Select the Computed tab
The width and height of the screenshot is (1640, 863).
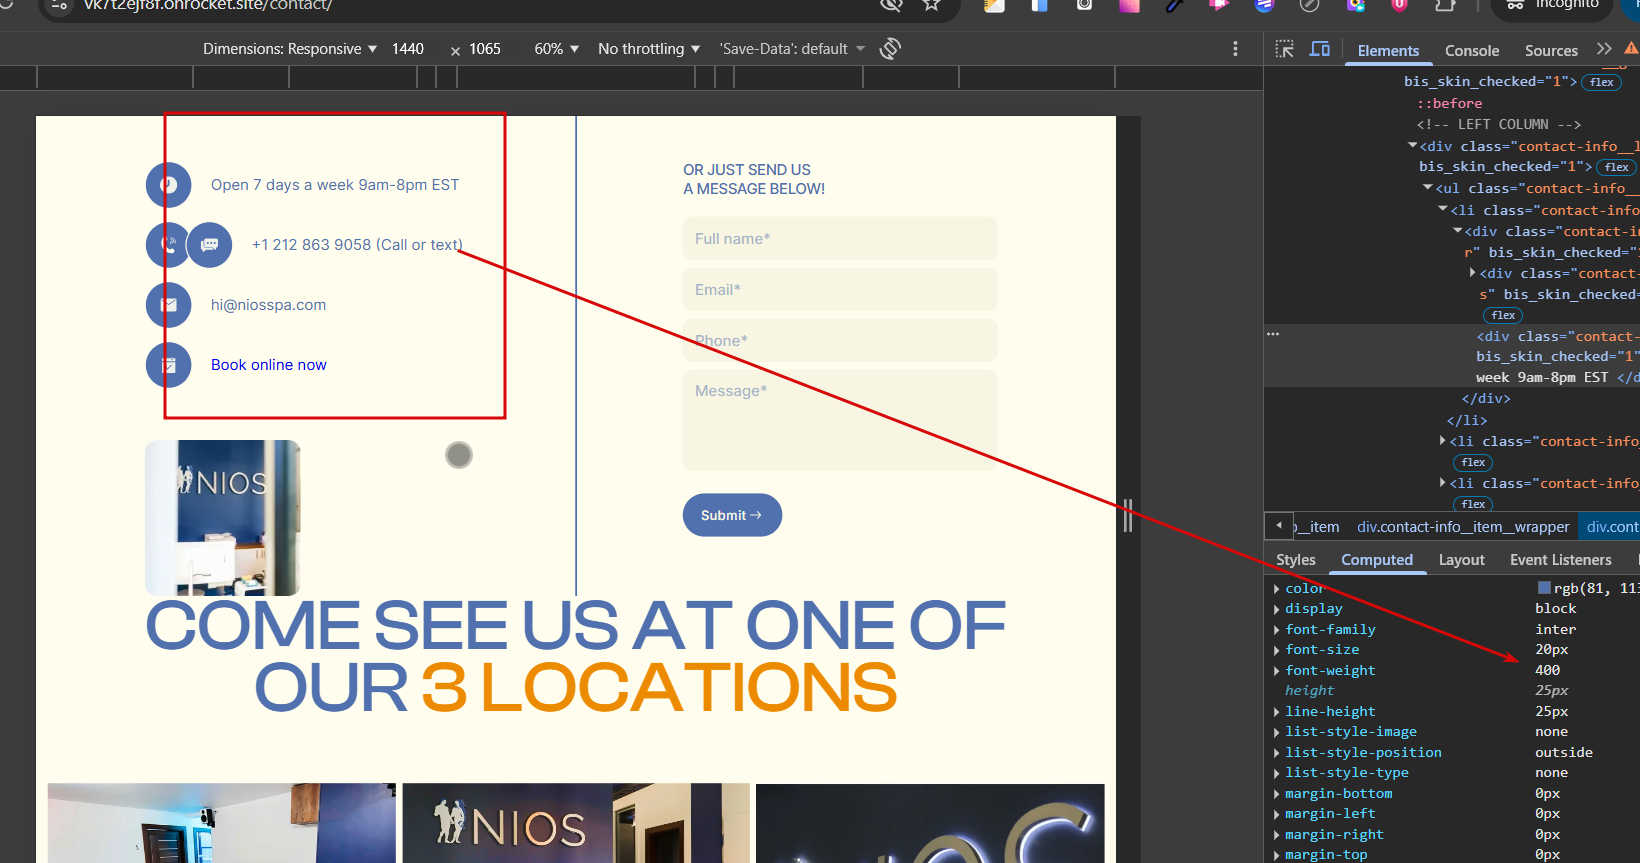[1377, 560]
